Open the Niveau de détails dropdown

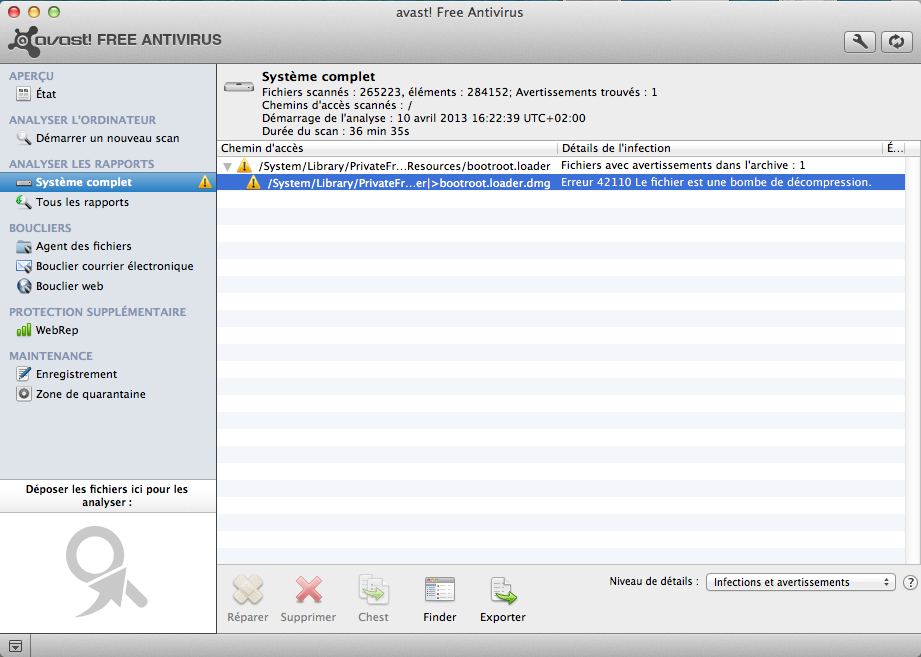pos(801,582)
